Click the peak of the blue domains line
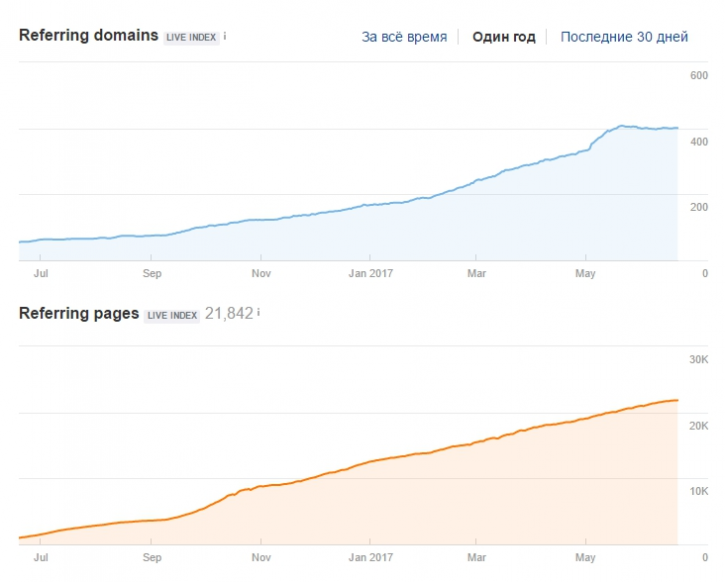The width and height of the screenshot is (725, 582). [x=621, y=126]
